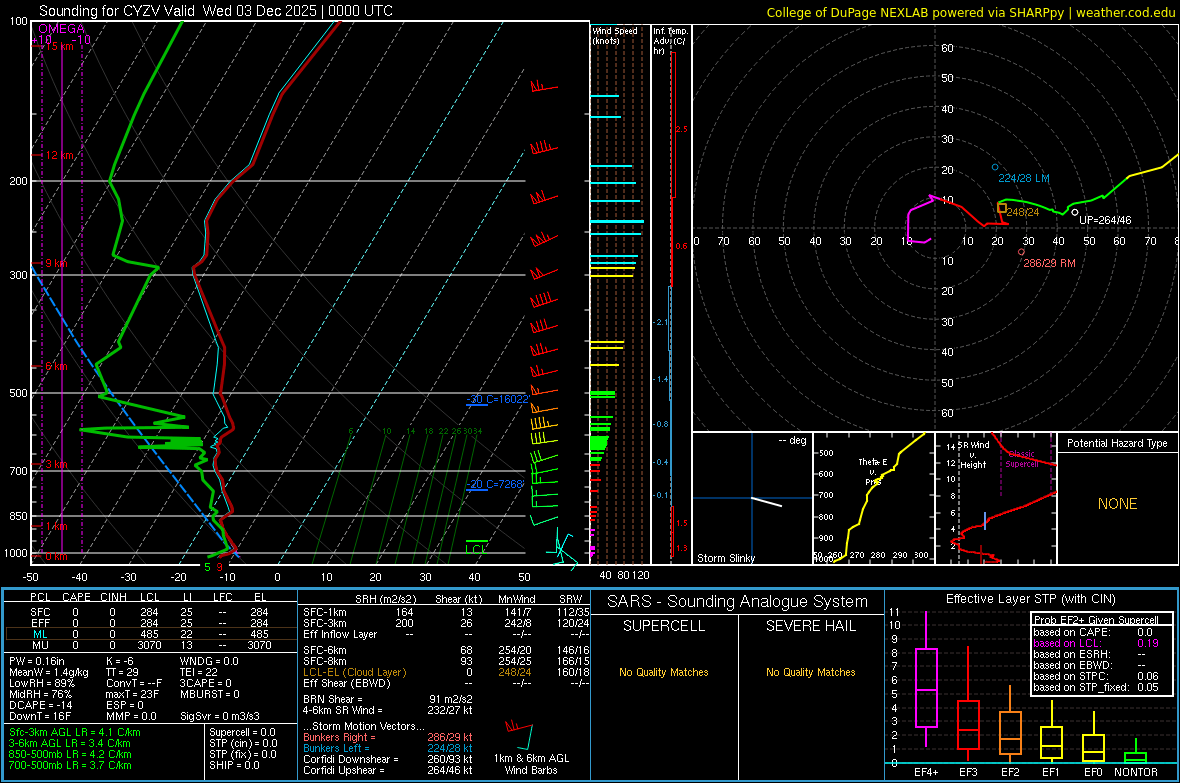
Task: Click the Bunkers Left circle marker on hodograph
Action: (x=995, y=167)
